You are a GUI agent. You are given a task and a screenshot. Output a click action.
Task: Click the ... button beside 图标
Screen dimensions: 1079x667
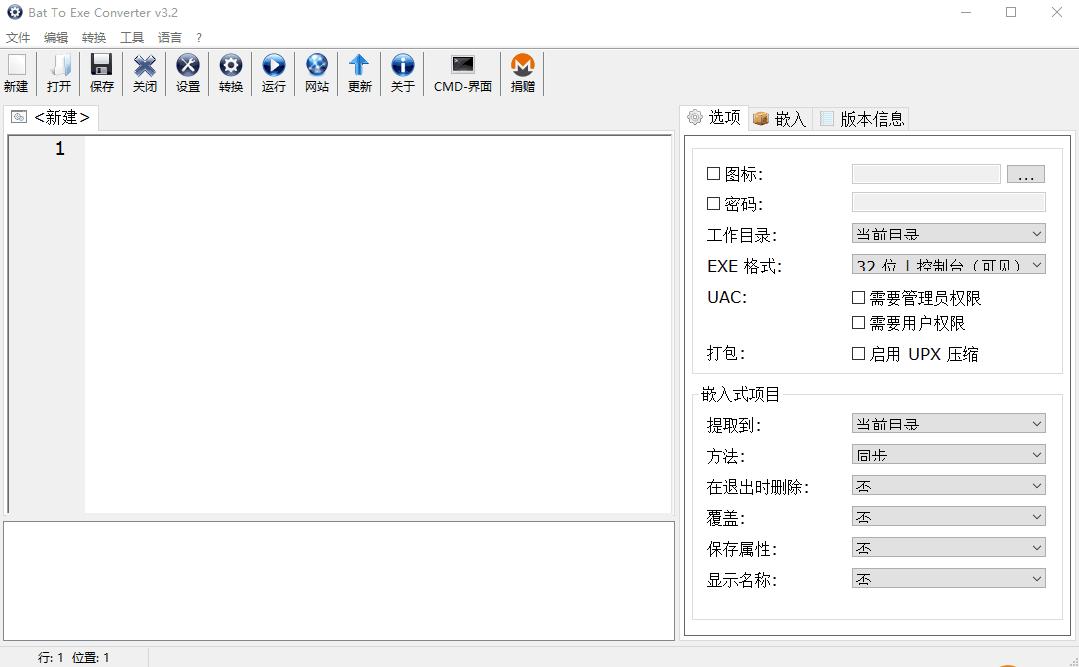point(1026,173)
